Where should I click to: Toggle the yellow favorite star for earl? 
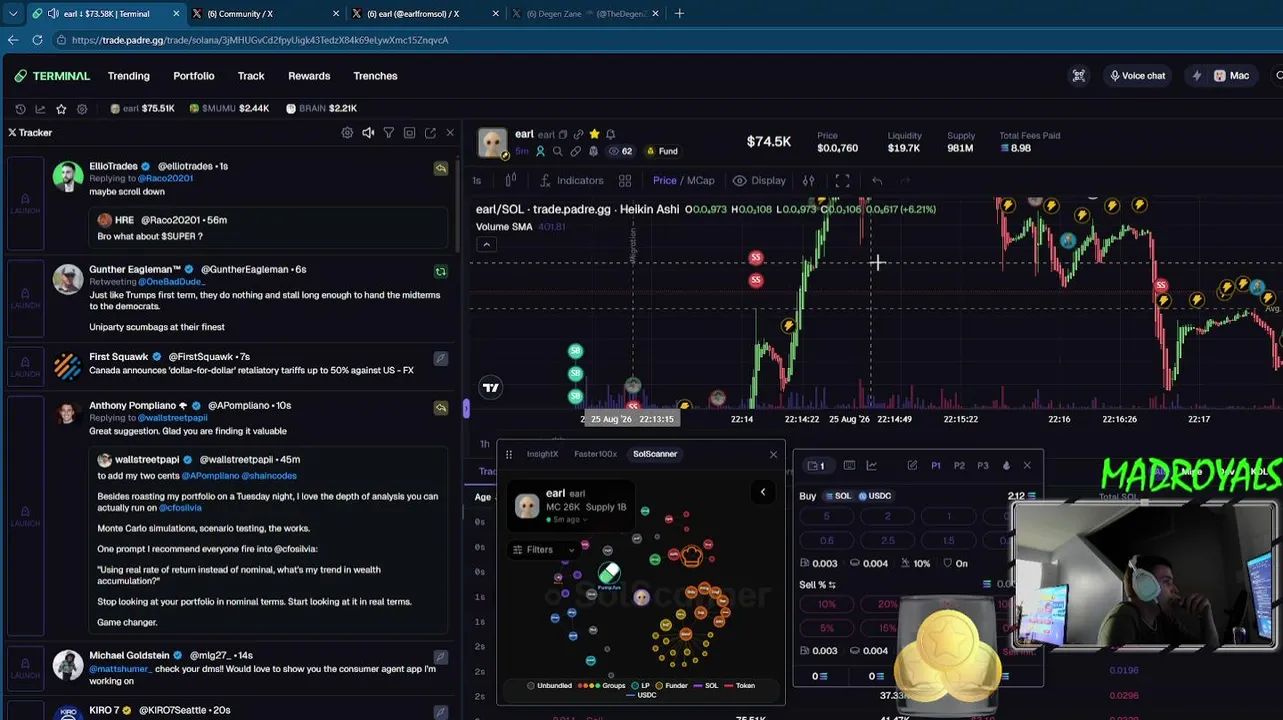(594, 135)
